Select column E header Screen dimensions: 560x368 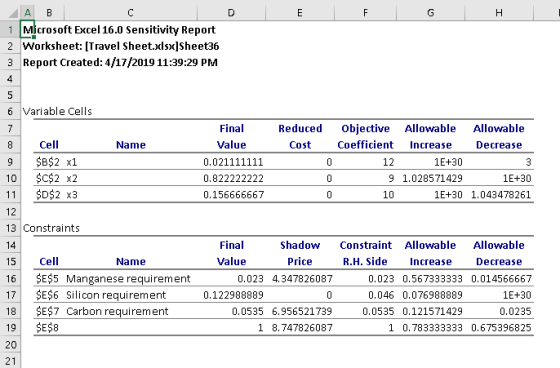300,13
